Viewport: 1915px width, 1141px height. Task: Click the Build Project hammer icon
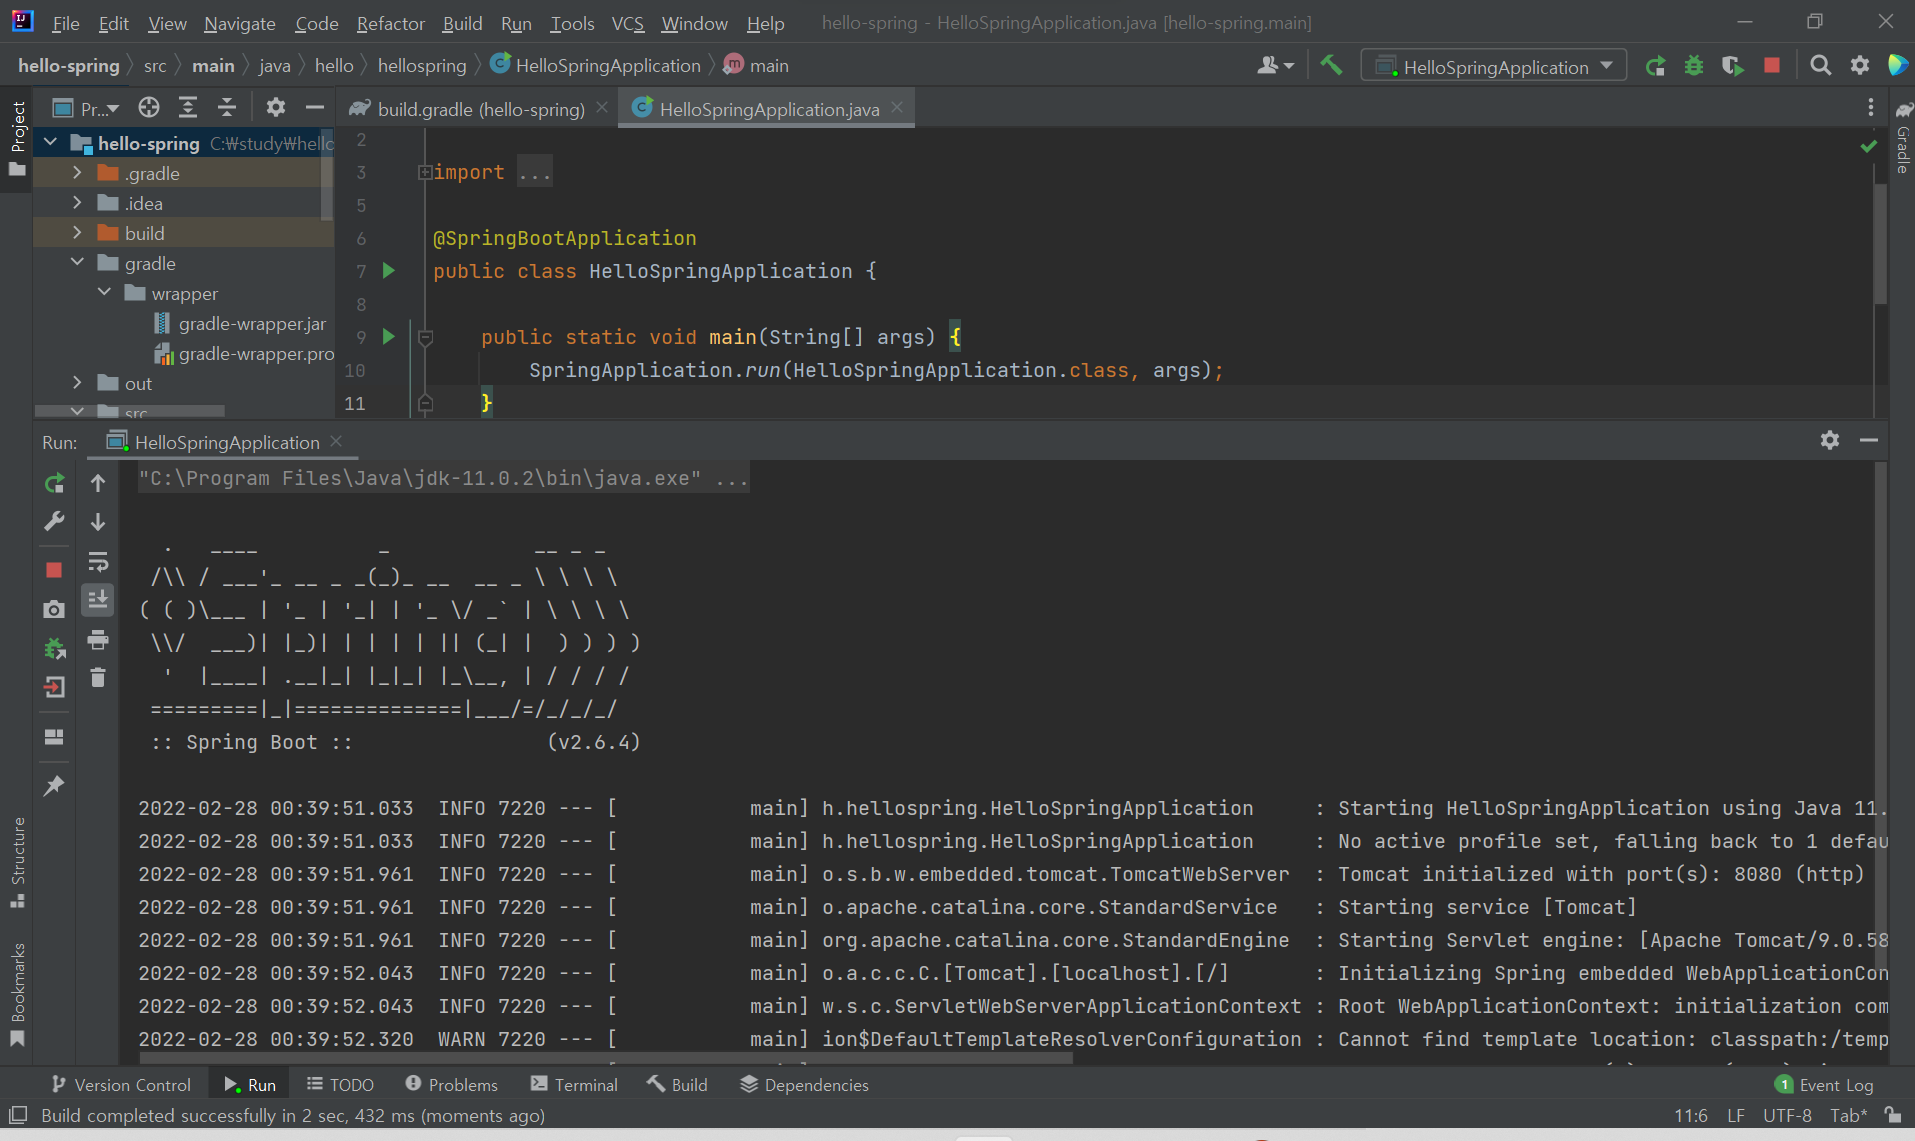(1331, 66)
